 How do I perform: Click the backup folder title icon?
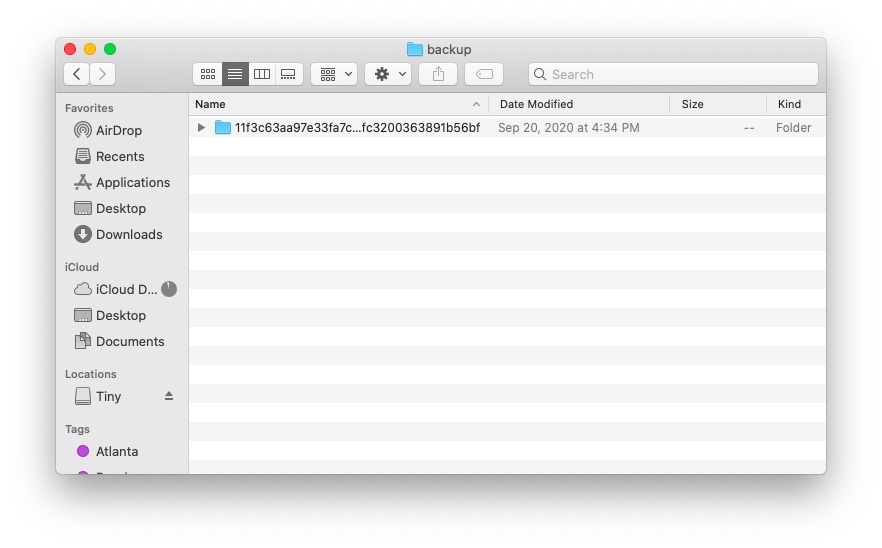click(x=415, y=49)
